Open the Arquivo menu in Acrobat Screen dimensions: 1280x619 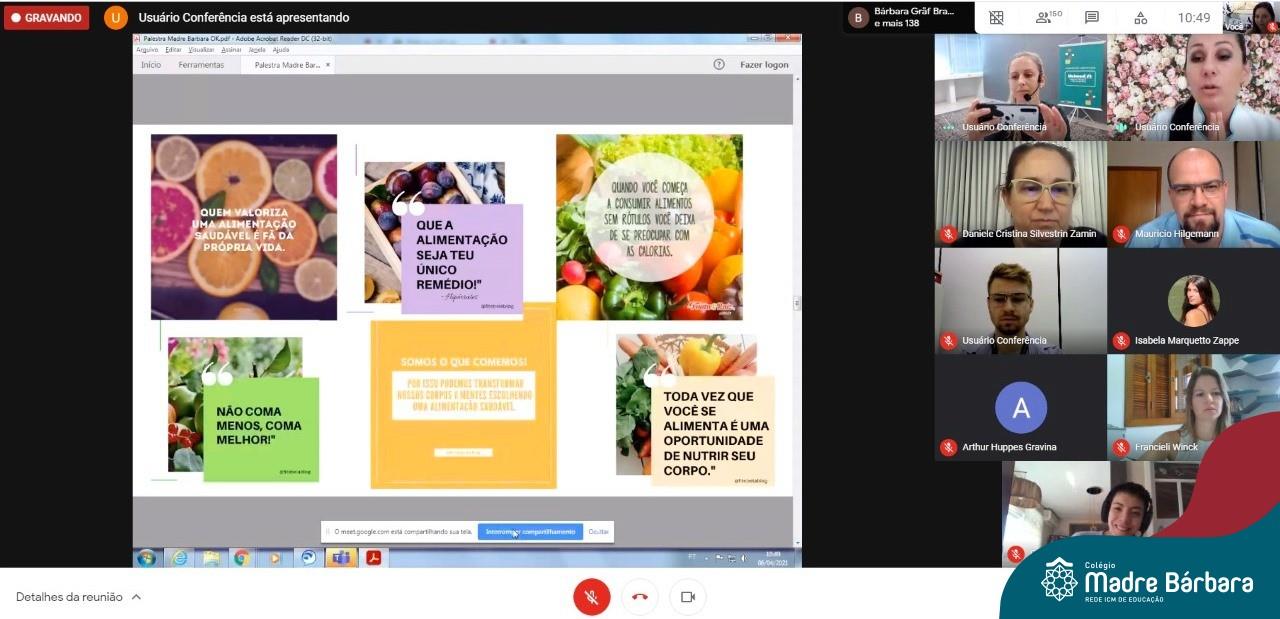tap(147, 49)
